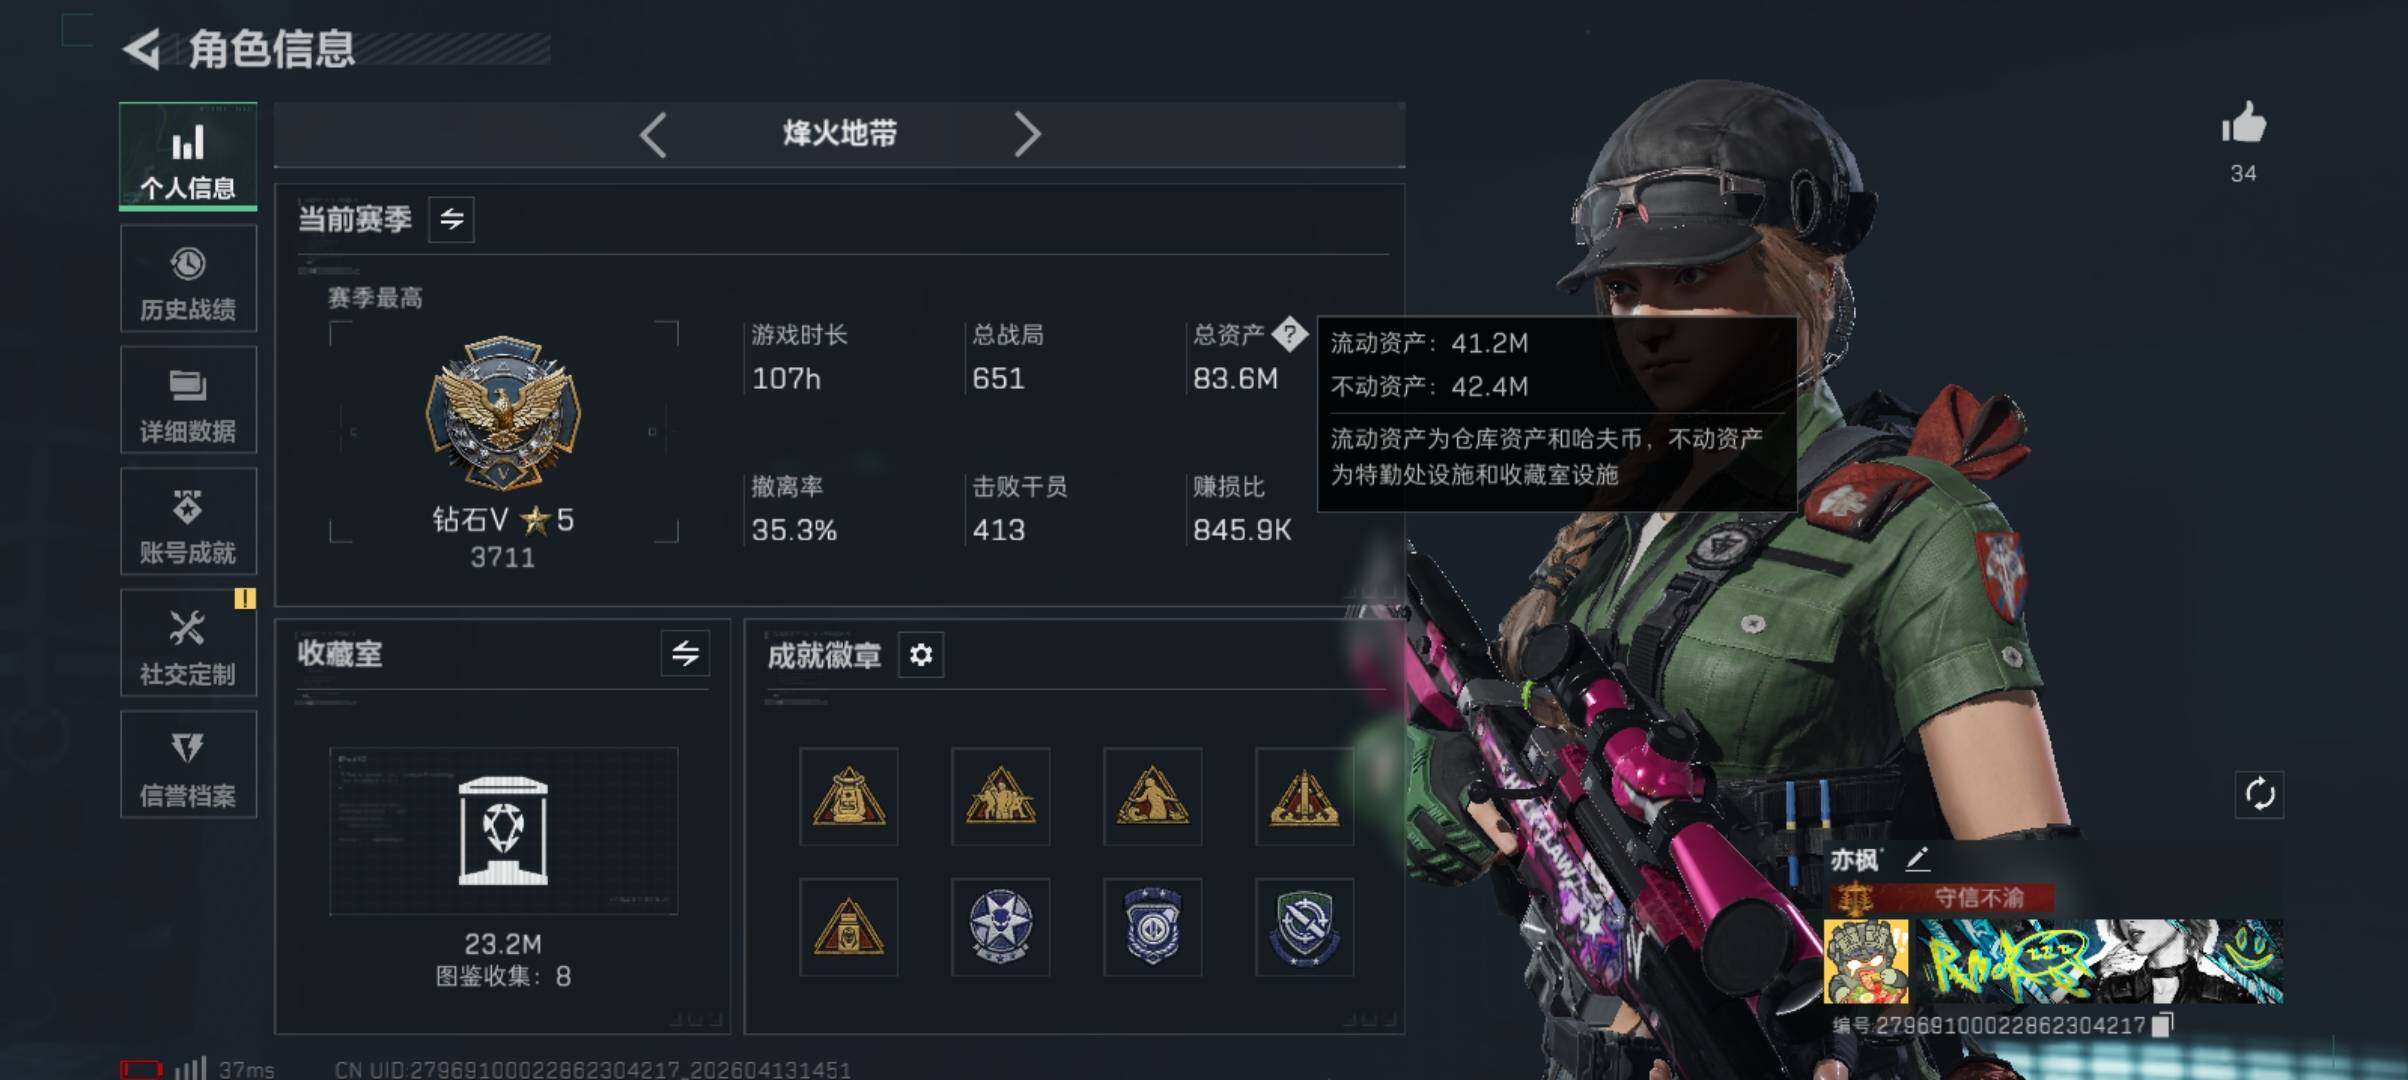The image size is (2408, 1080).
Task: Select the 收藏室 collection room thumbnail
Action: coord(503,831)
